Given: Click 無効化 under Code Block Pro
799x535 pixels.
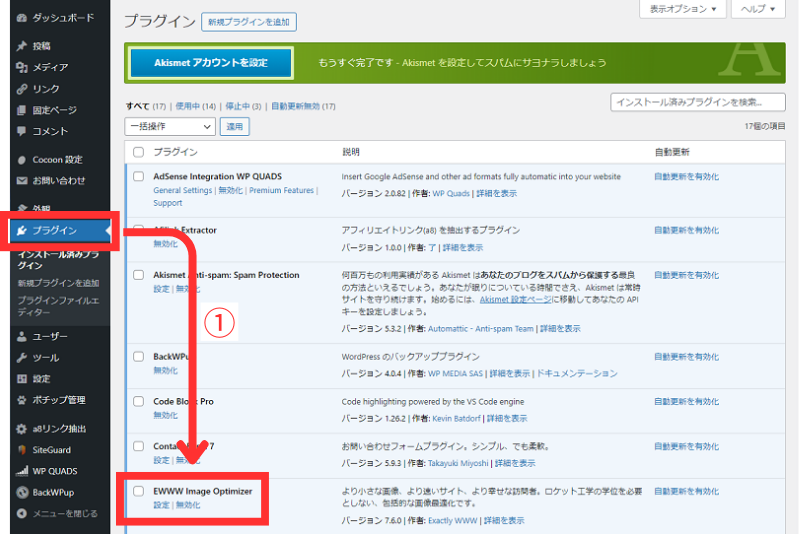Looking at the screenshot, I should click(x=166, y=415).
